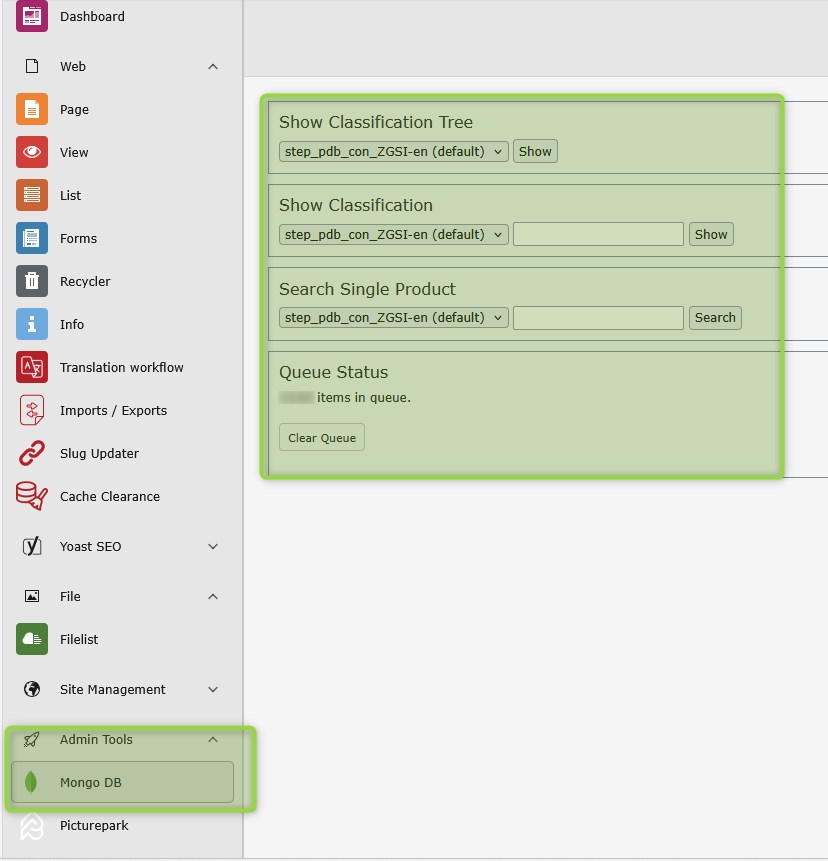Open the Filelist module icon
Image resolution: width=828 pixels, height=861 pixels.
click(x=32, y=639)
